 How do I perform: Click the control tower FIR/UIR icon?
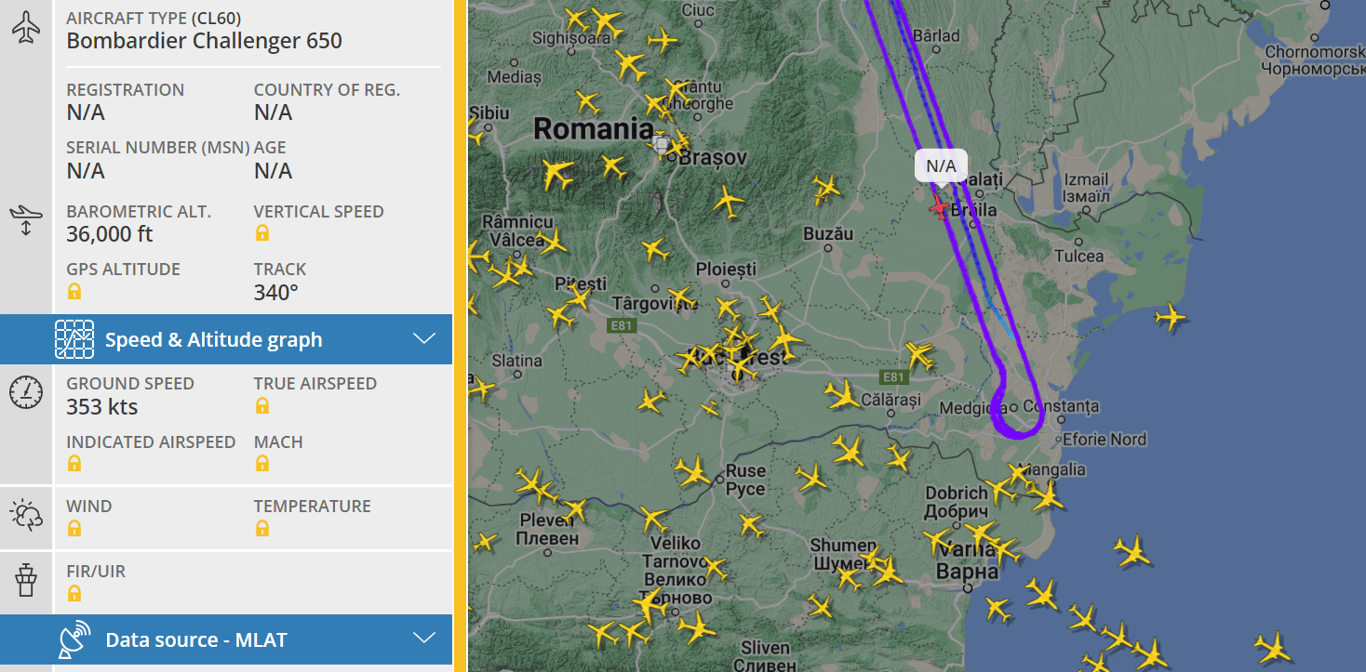[x=26, y=580]
